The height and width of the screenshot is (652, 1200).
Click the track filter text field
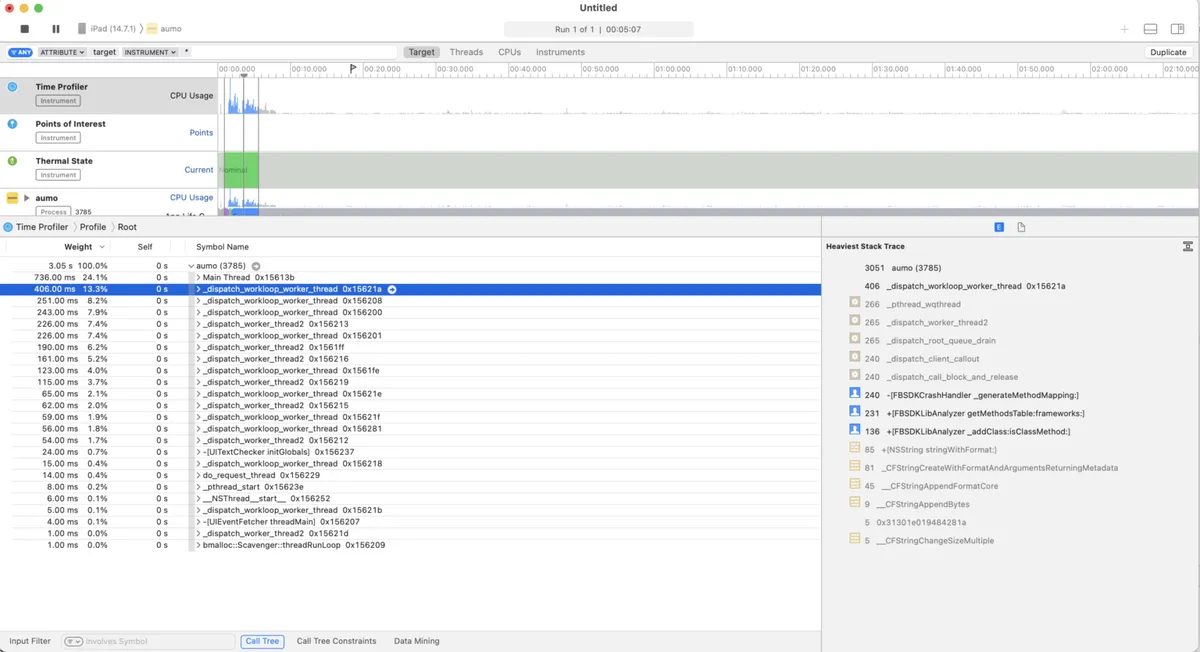292,52
